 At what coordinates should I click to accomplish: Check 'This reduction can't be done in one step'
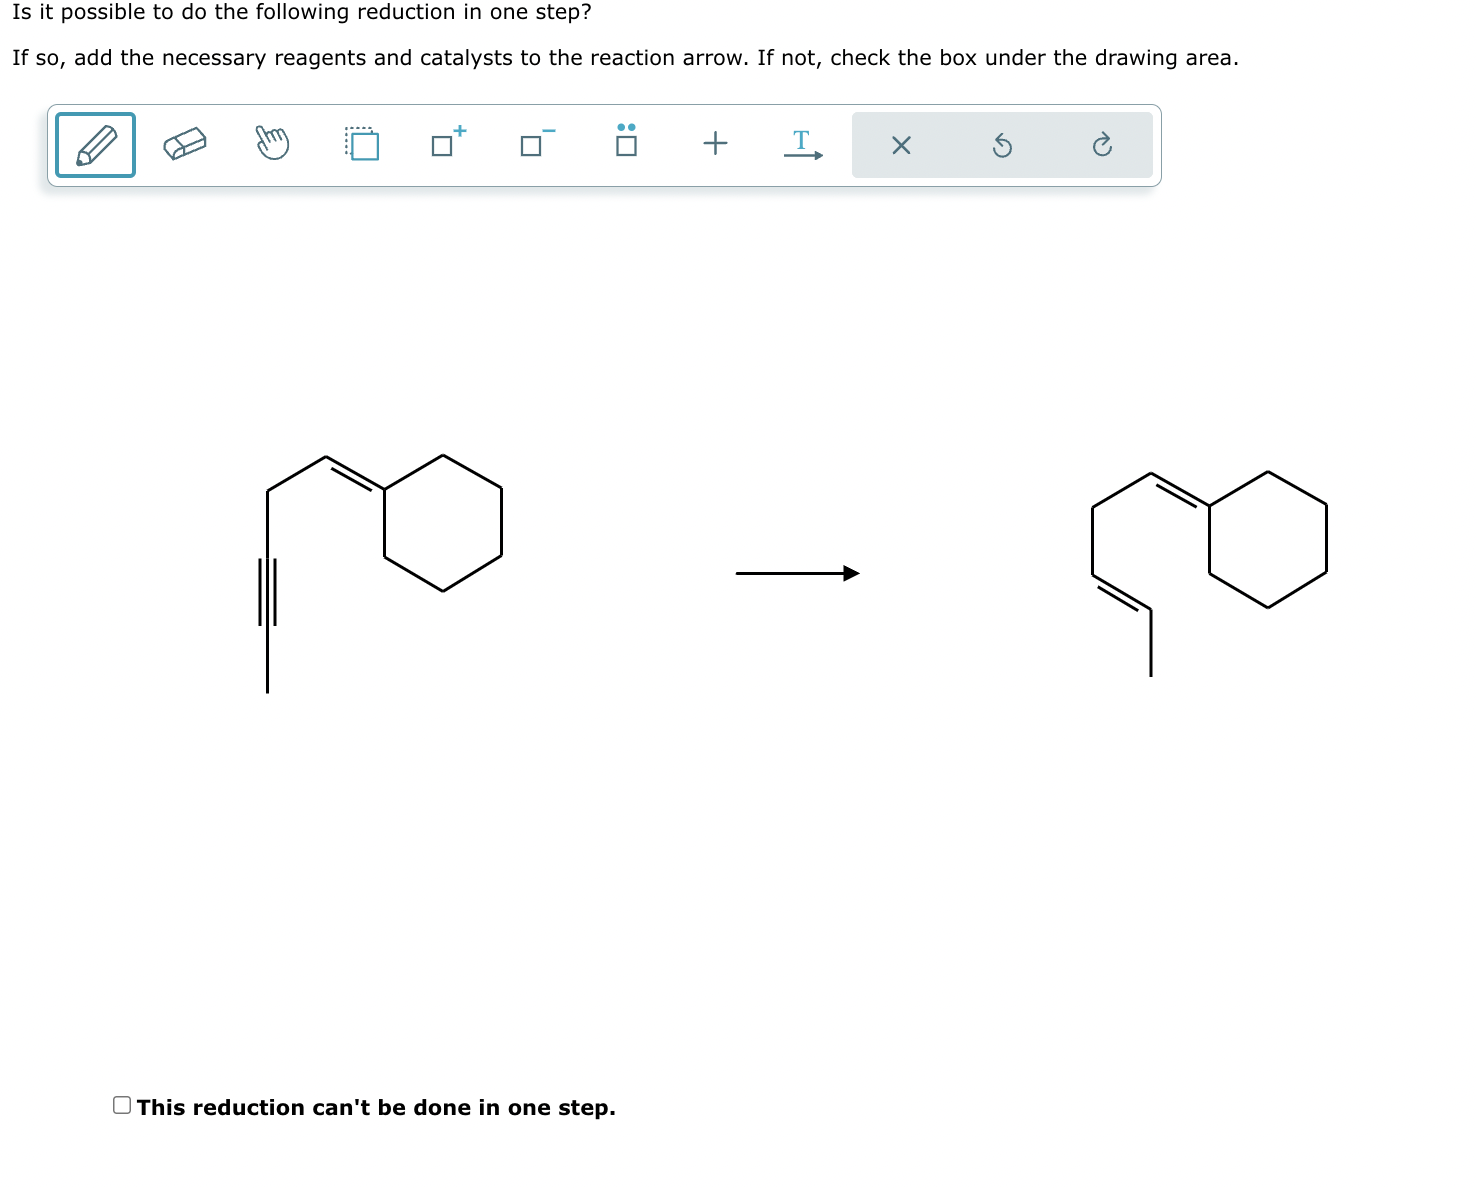[x=122, y=1104]
